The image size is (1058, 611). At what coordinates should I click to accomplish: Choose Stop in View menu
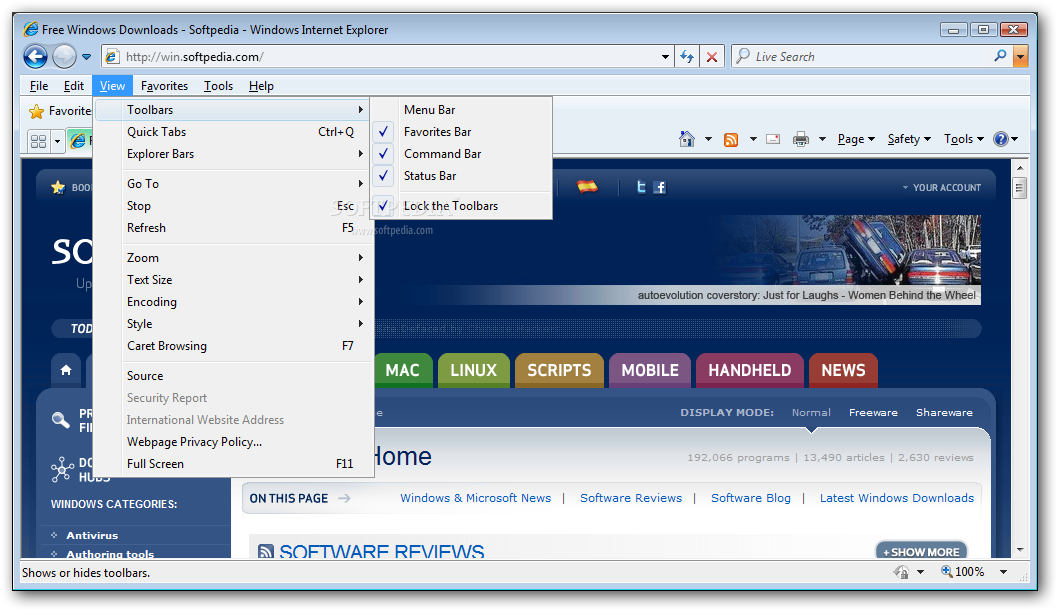coord(233,206)
